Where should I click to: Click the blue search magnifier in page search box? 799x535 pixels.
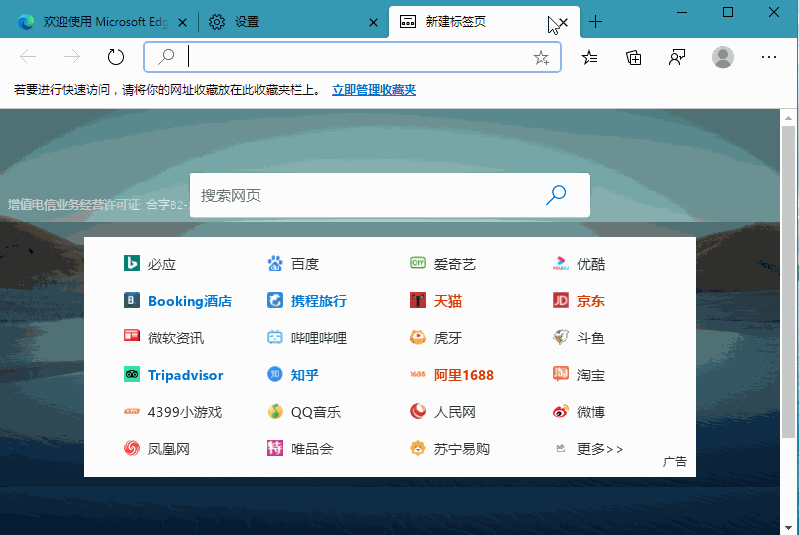[x=556, y=195]
